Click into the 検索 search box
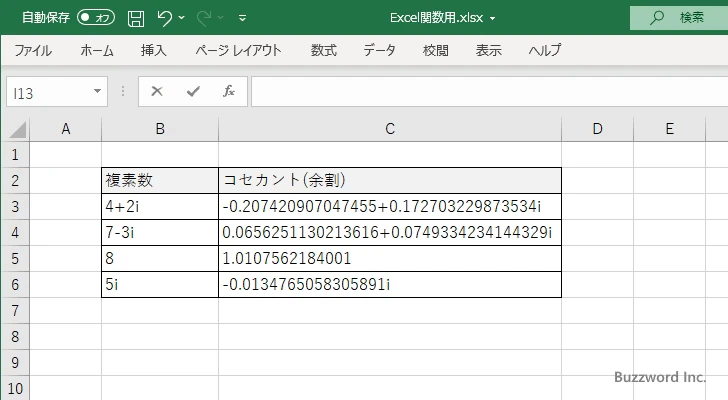728x400 pixels. (679, 18)
